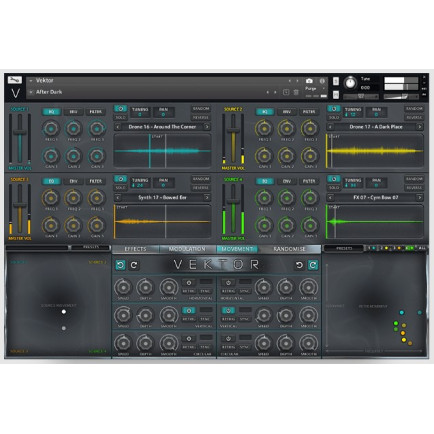Go to next sample after FX 07
The image size is (434, 434).
coord(420,198)
